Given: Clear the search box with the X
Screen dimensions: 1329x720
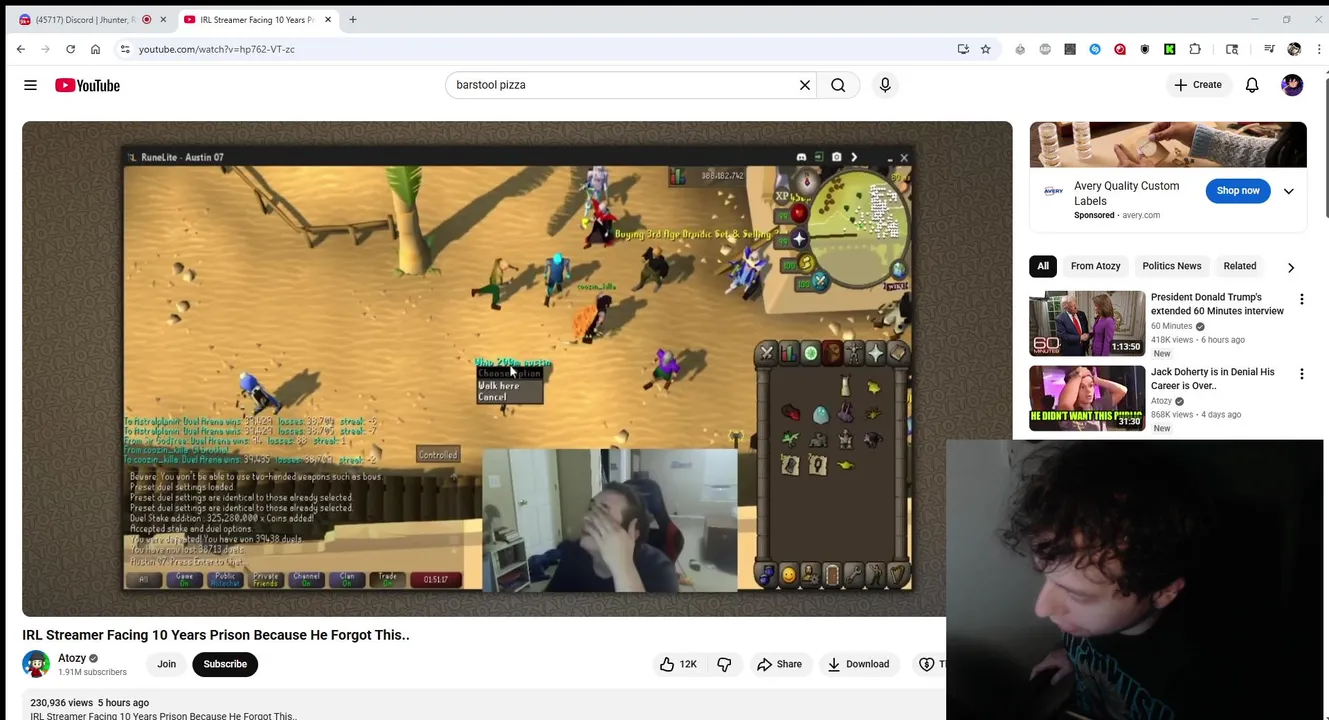Looking at the screenshot, I should click(805, 85).
